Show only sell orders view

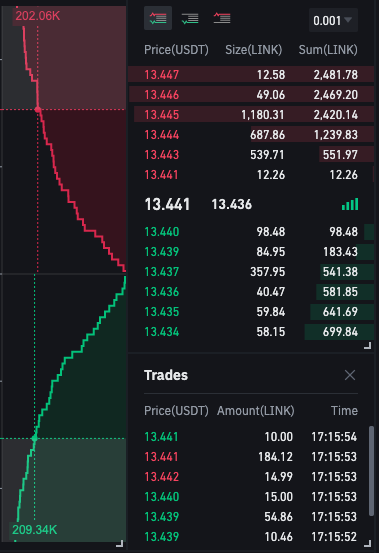(222, 18)
